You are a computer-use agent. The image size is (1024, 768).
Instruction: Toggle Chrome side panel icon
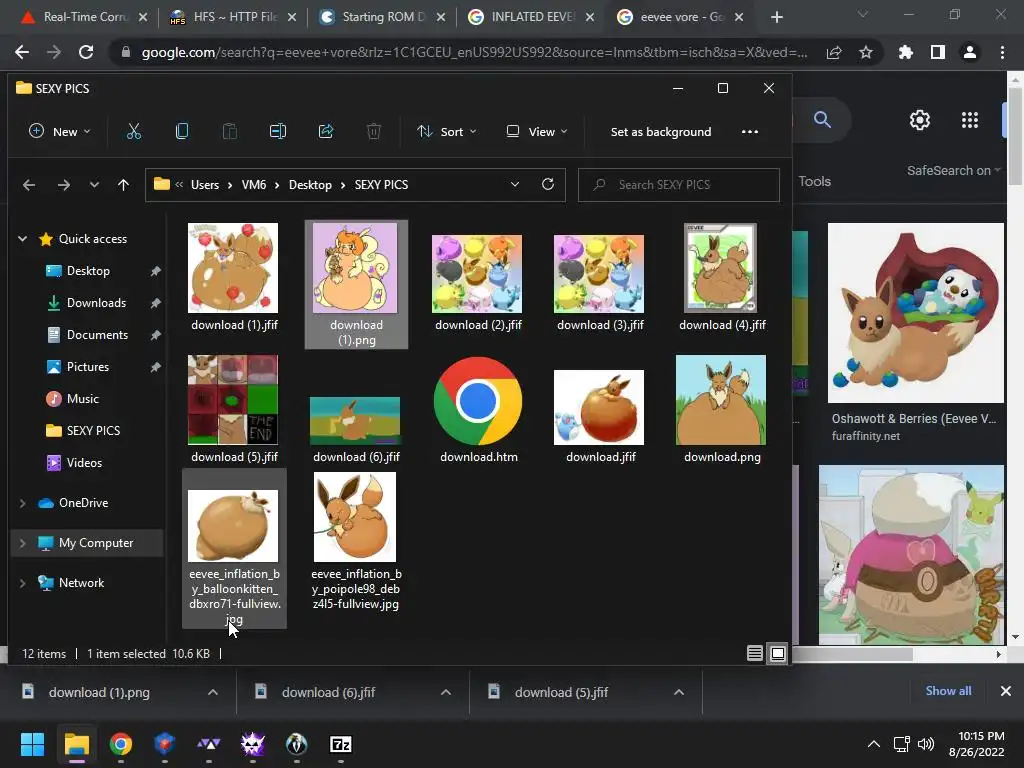point(938,52)
